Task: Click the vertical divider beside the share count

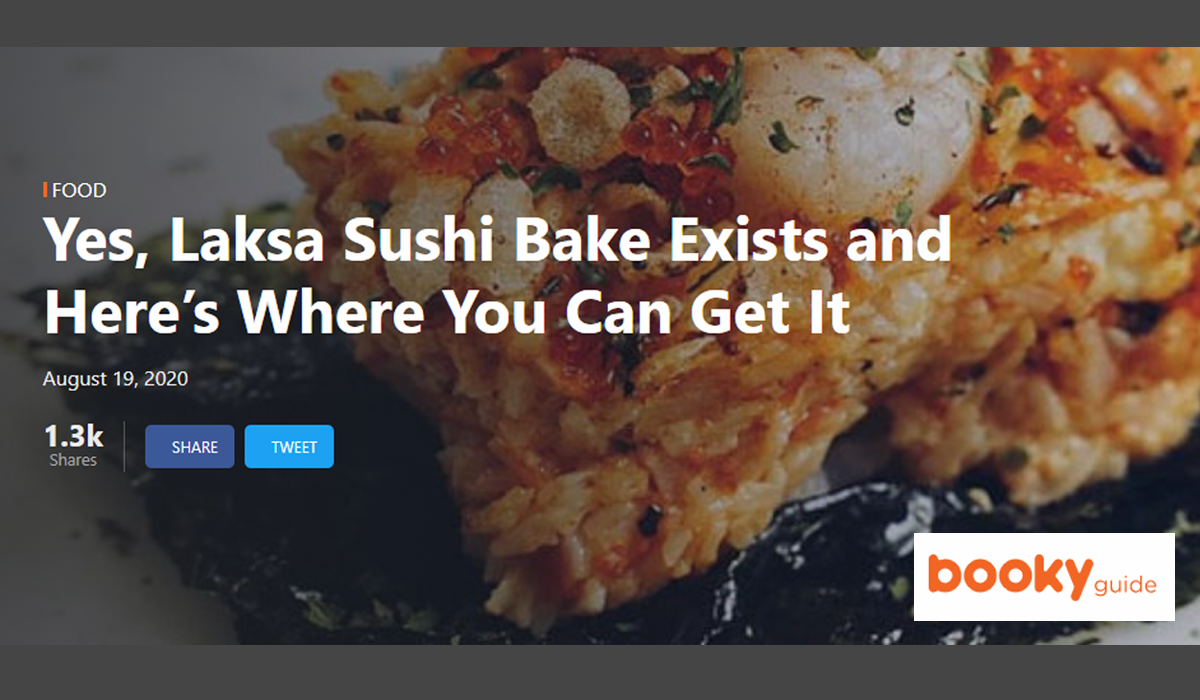Action: coord(124,446)
